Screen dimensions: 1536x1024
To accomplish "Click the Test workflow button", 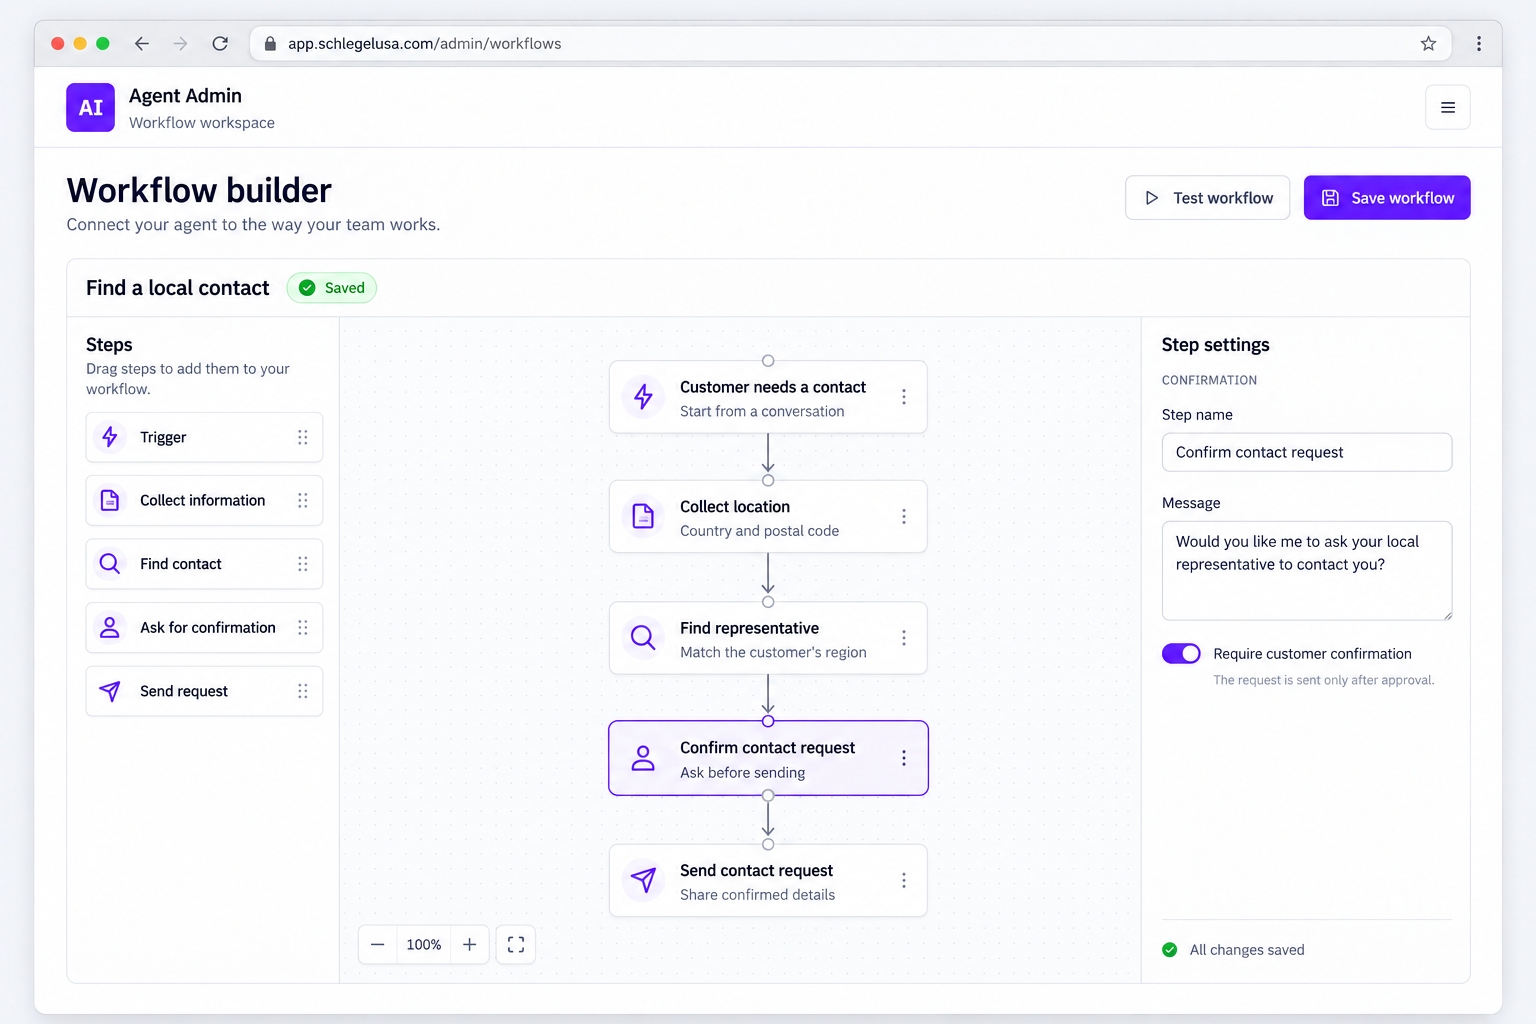I will click(x=1207, y=198).
